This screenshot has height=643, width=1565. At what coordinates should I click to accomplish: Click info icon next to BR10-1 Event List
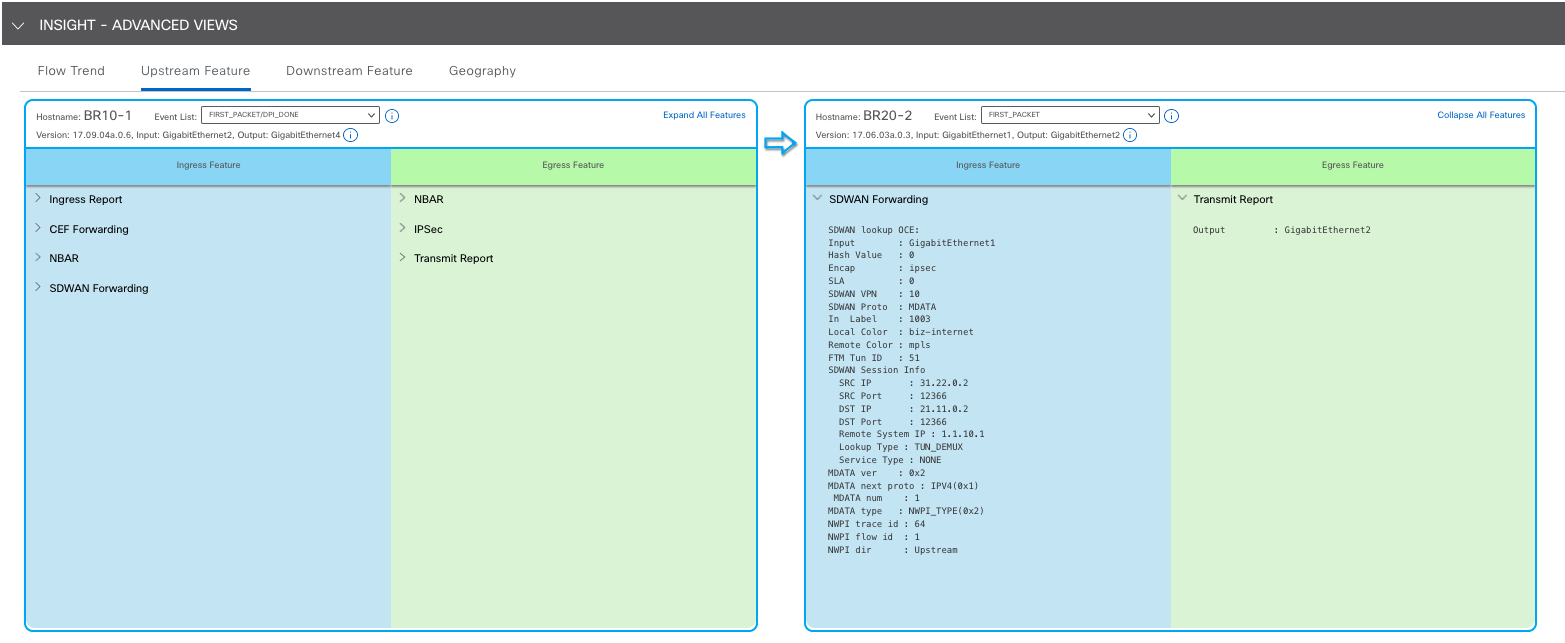click(x=392, y=116)
